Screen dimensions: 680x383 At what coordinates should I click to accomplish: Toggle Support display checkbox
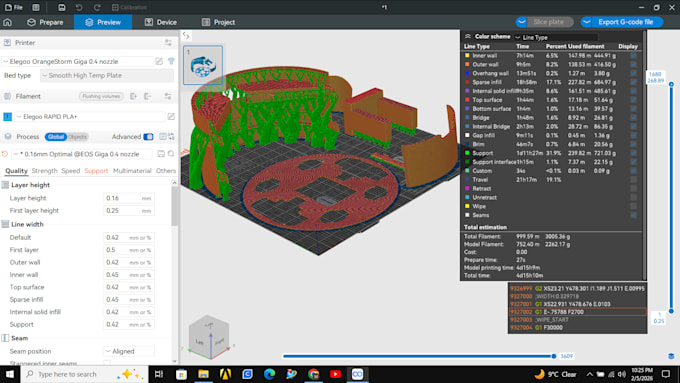pos(634,153)
